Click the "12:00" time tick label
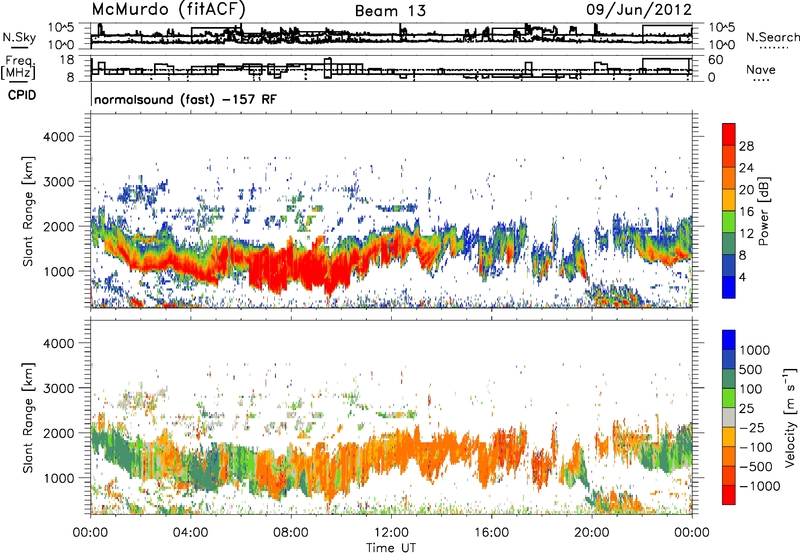This screenshot has height=554, width=800. pyautogui.click(x=391, y=533)
